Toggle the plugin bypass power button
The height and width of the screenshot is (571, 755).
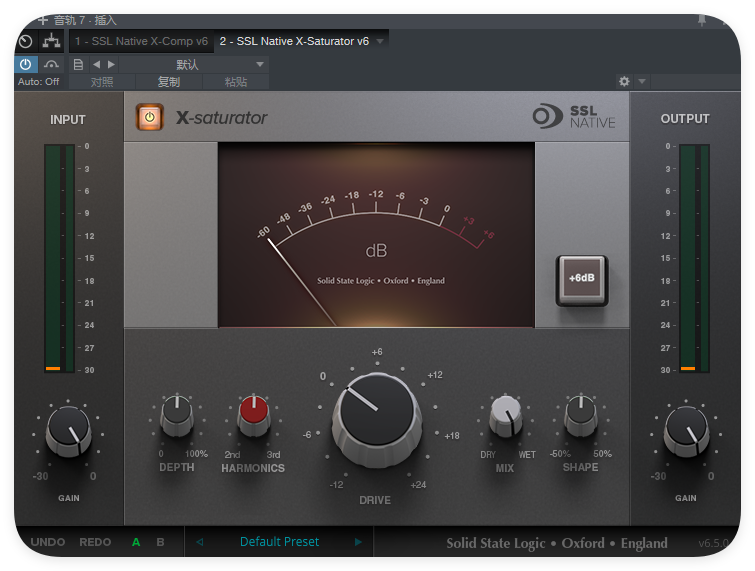25,64
